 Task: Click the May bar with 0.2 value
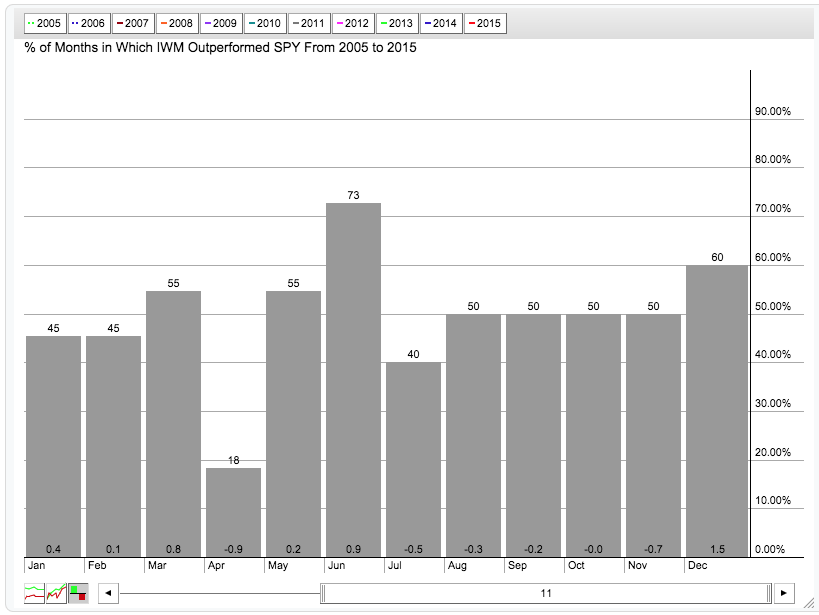294,424
